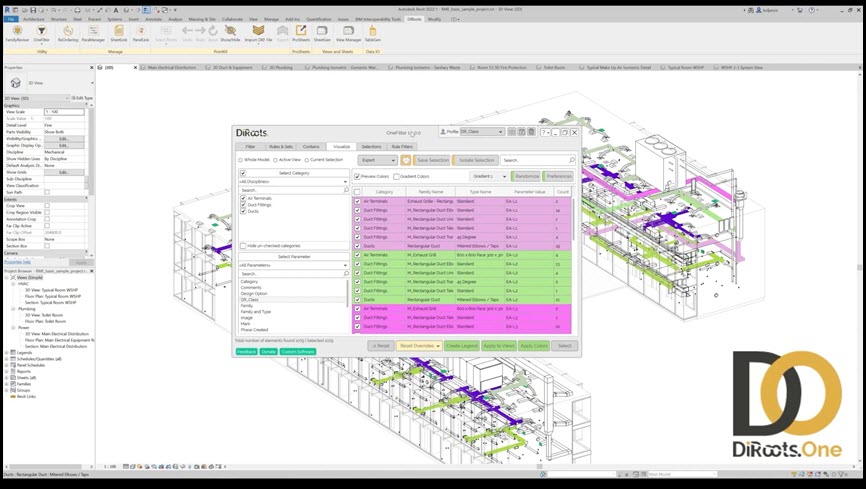Click the Text tool icon in quick access toolbar

(116, 10)
